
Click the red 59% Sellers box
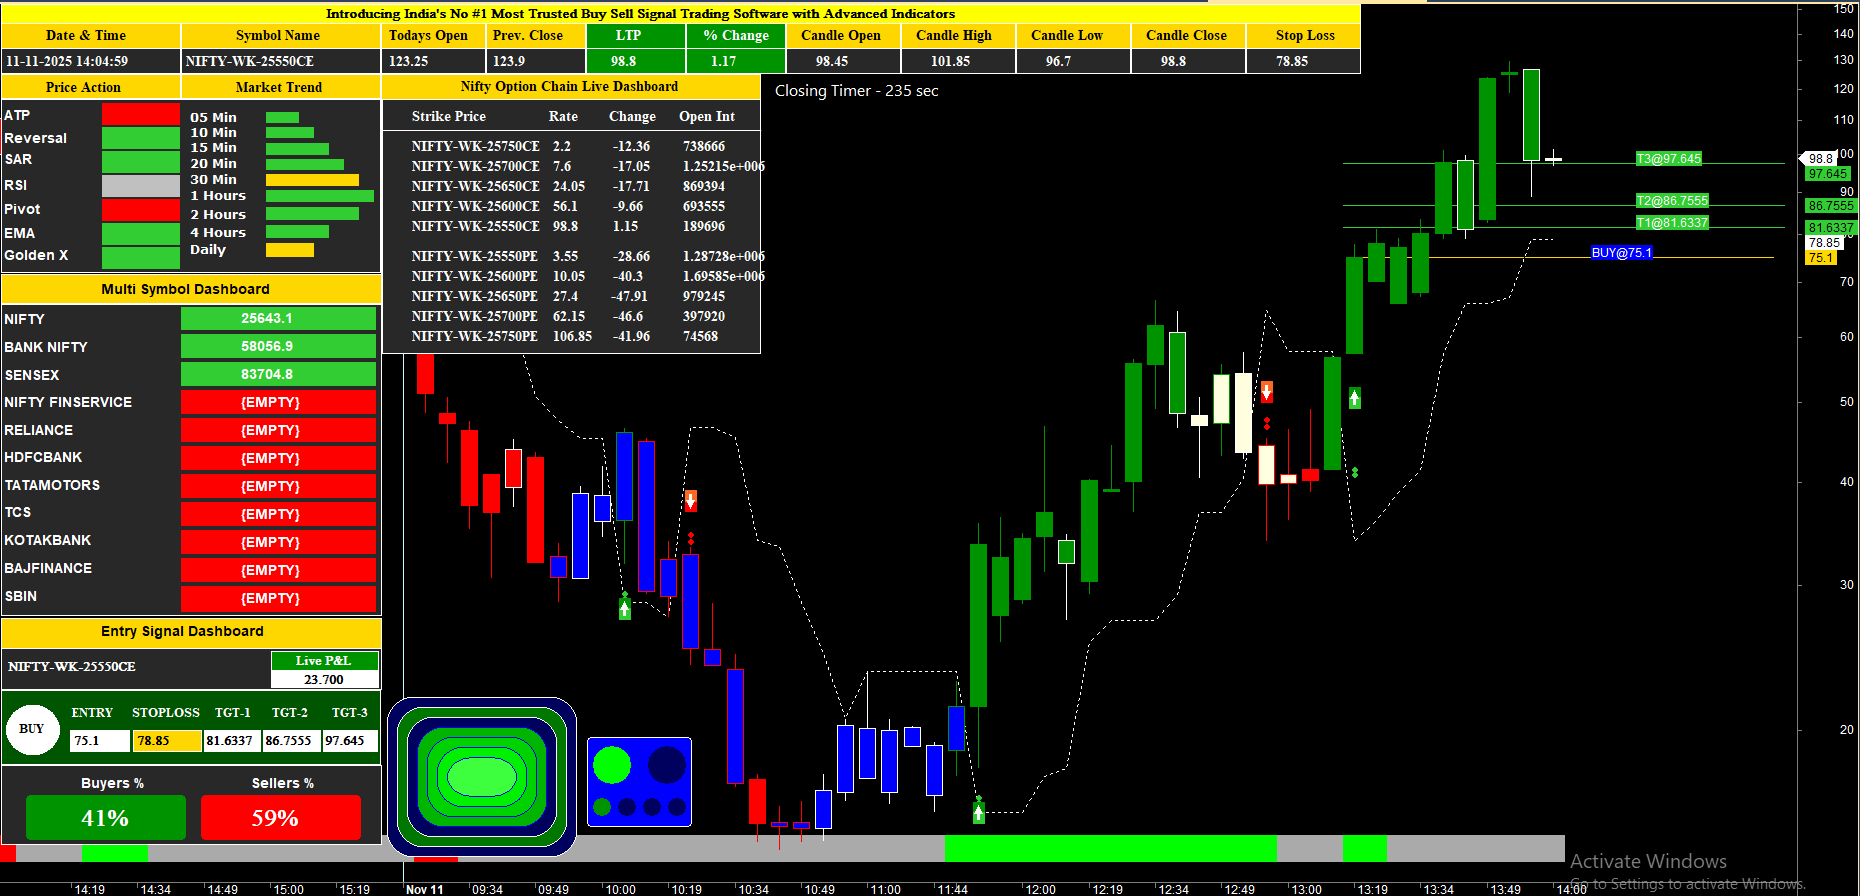tap(281, 818)
